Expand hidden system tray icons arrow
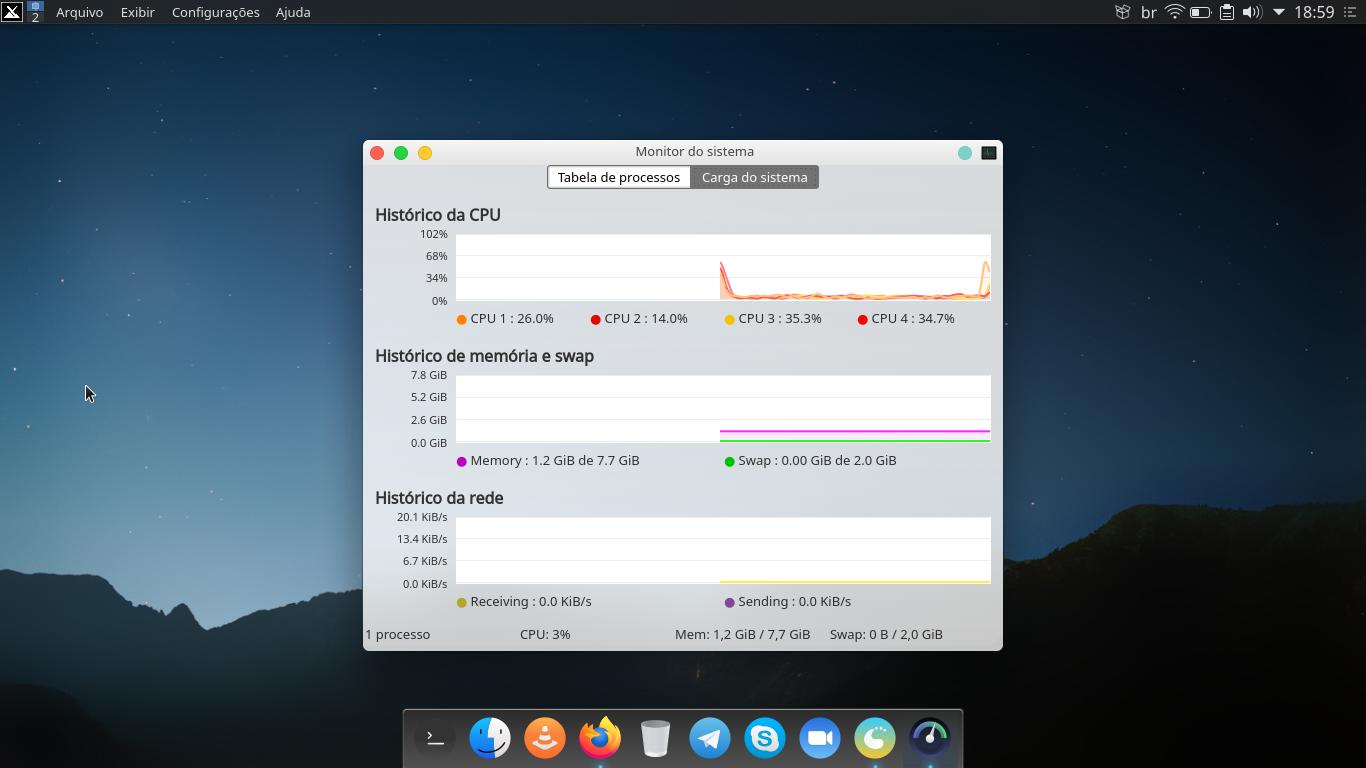 click(1278, 12)
